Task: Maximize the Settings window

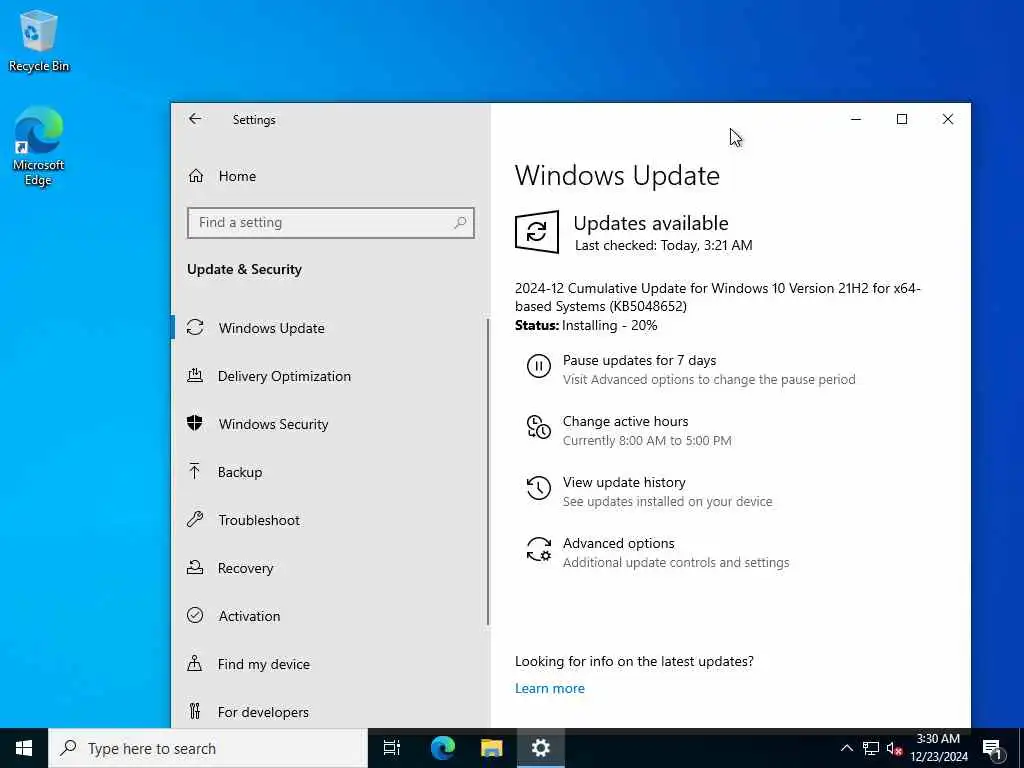Action: (901, 119)
